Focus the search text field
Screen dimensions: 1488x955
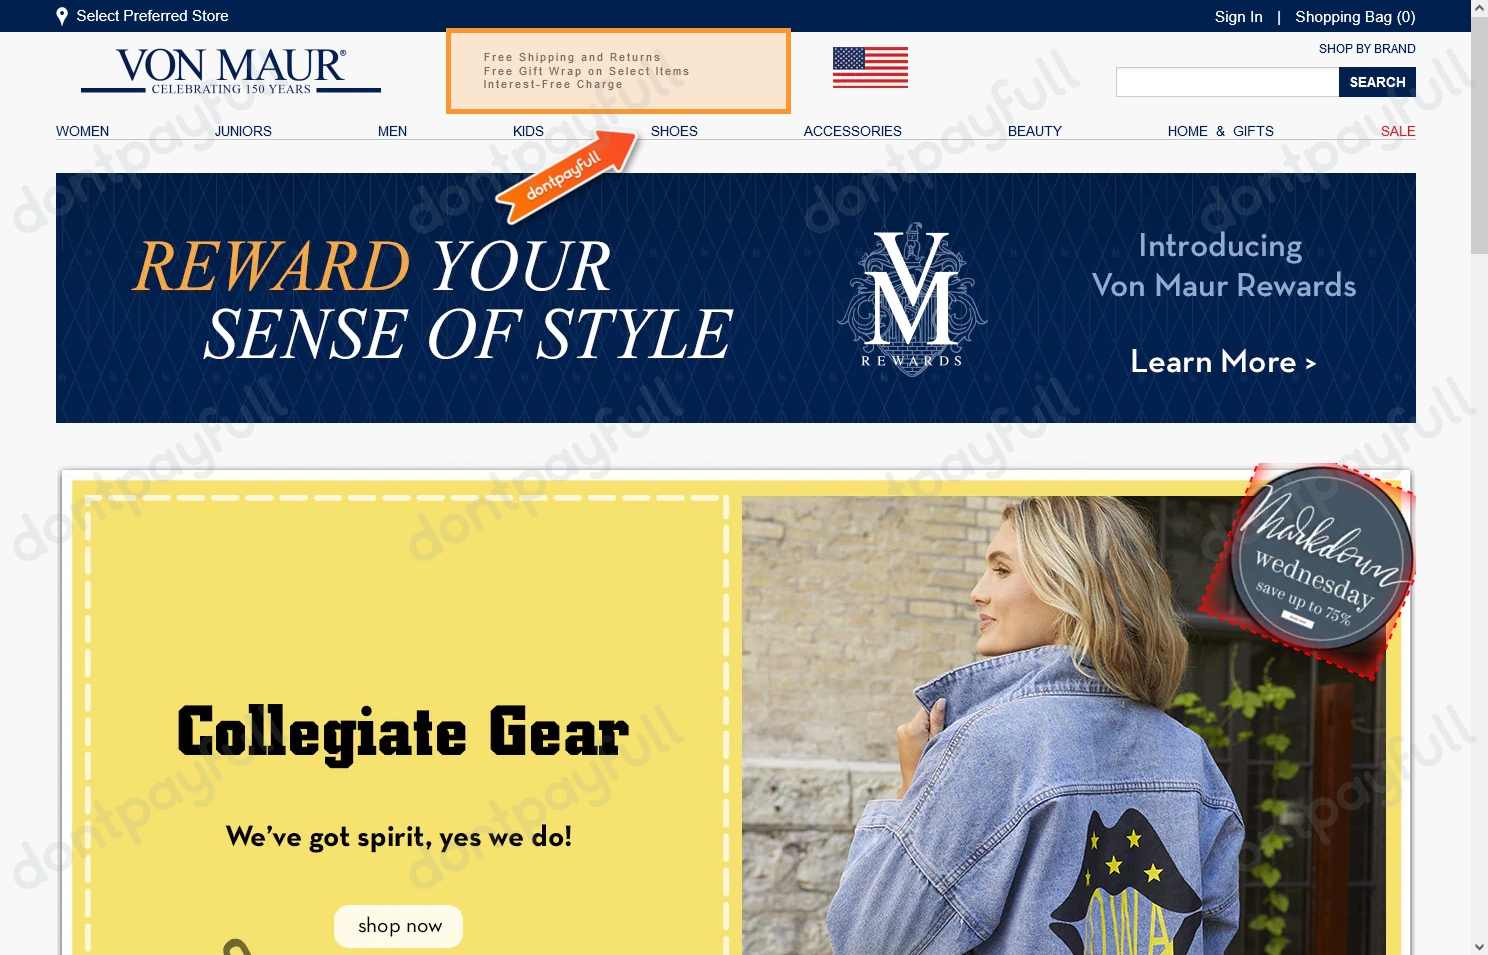pos(1227,82)
